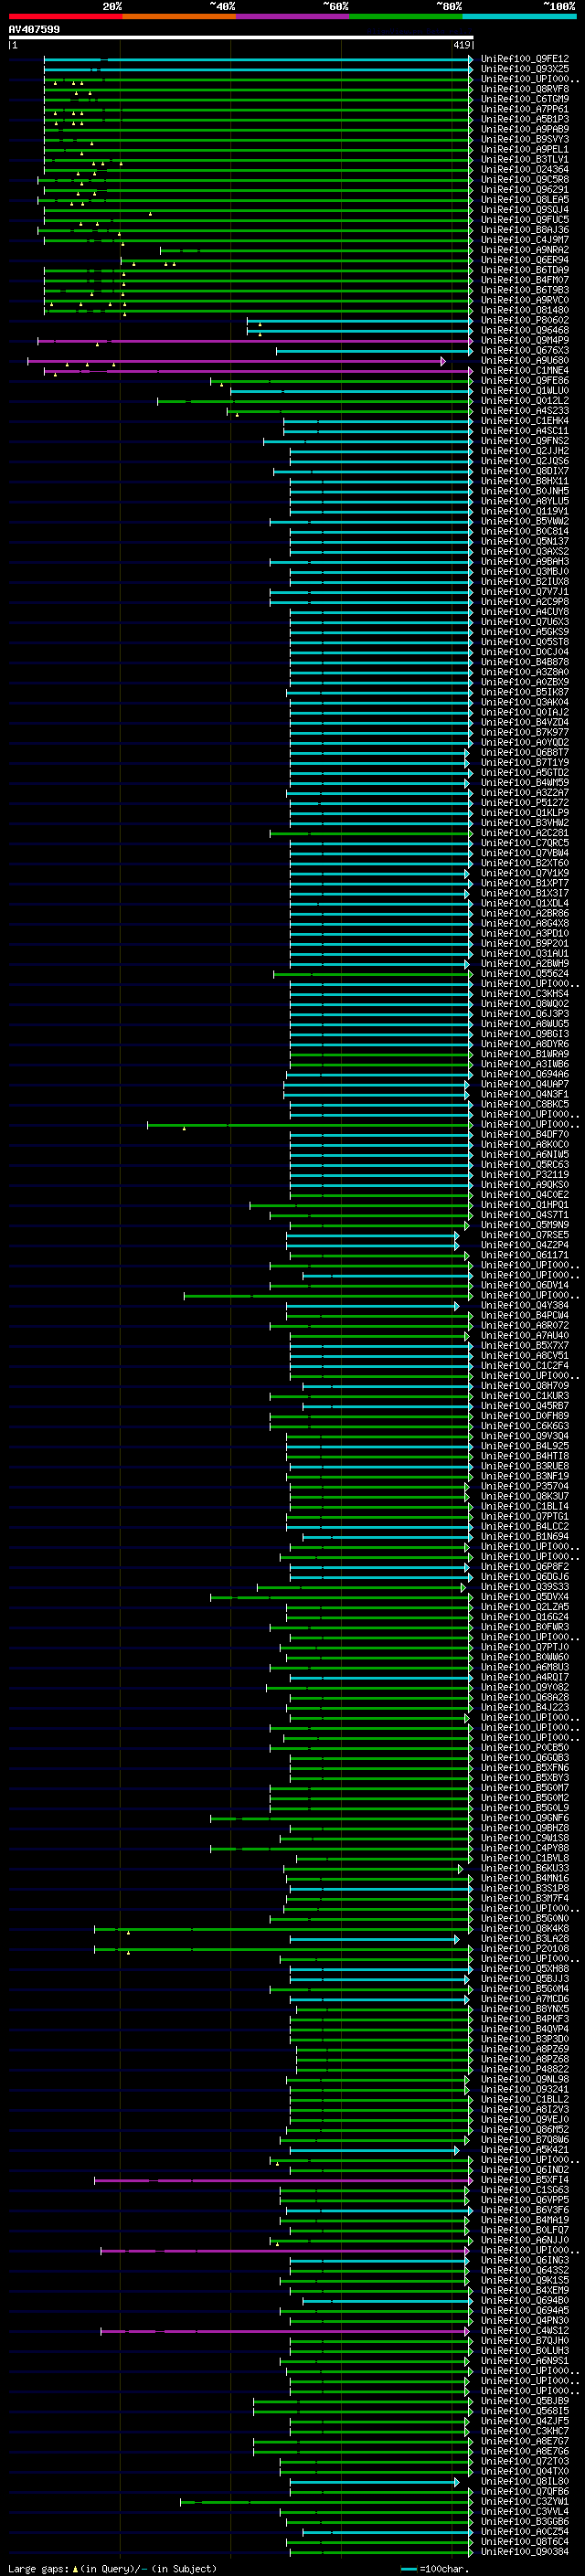Select hit label UniRef100_A9U6B0

[525, 361]
